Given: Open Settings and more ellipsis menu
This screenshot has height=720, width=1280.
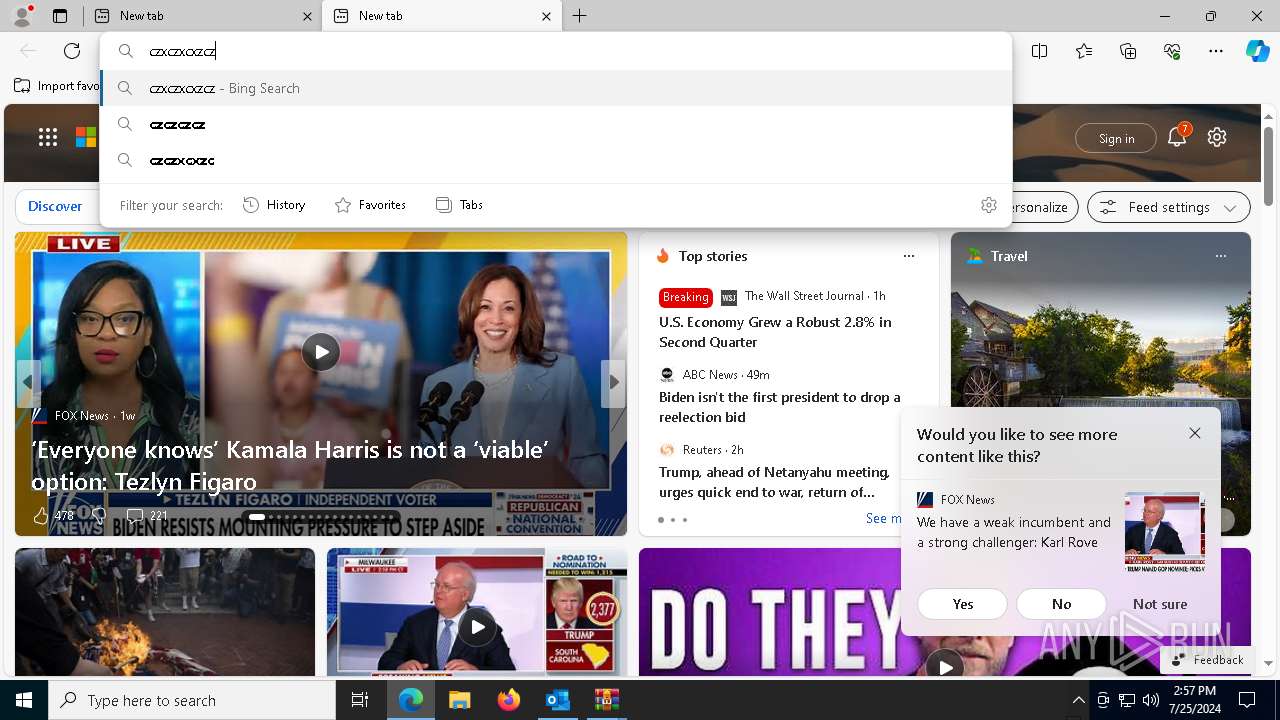Looking at the screenshot, I should click(x=1216, y=51).
